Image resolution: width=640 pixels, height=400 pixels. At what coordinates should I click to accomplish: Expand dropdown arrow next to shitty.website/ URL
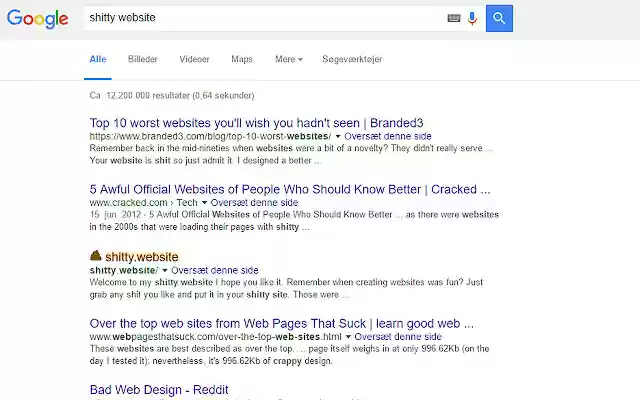point(164,271)
